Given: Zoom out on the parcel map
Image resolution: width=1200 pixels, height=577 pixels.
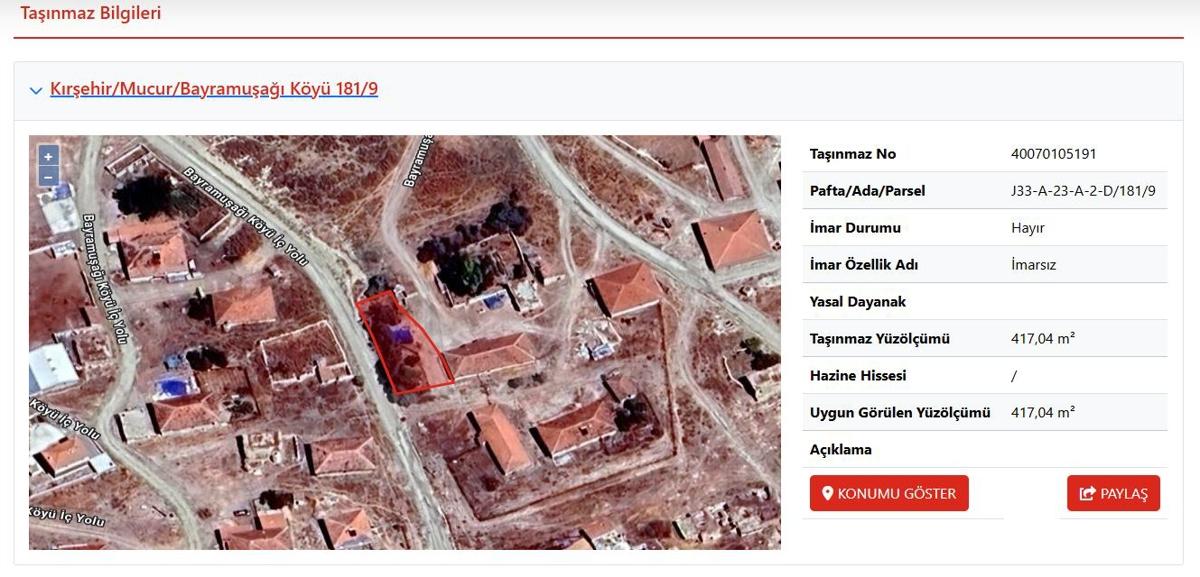Looking at the screenshot, I should coord(48,177).
